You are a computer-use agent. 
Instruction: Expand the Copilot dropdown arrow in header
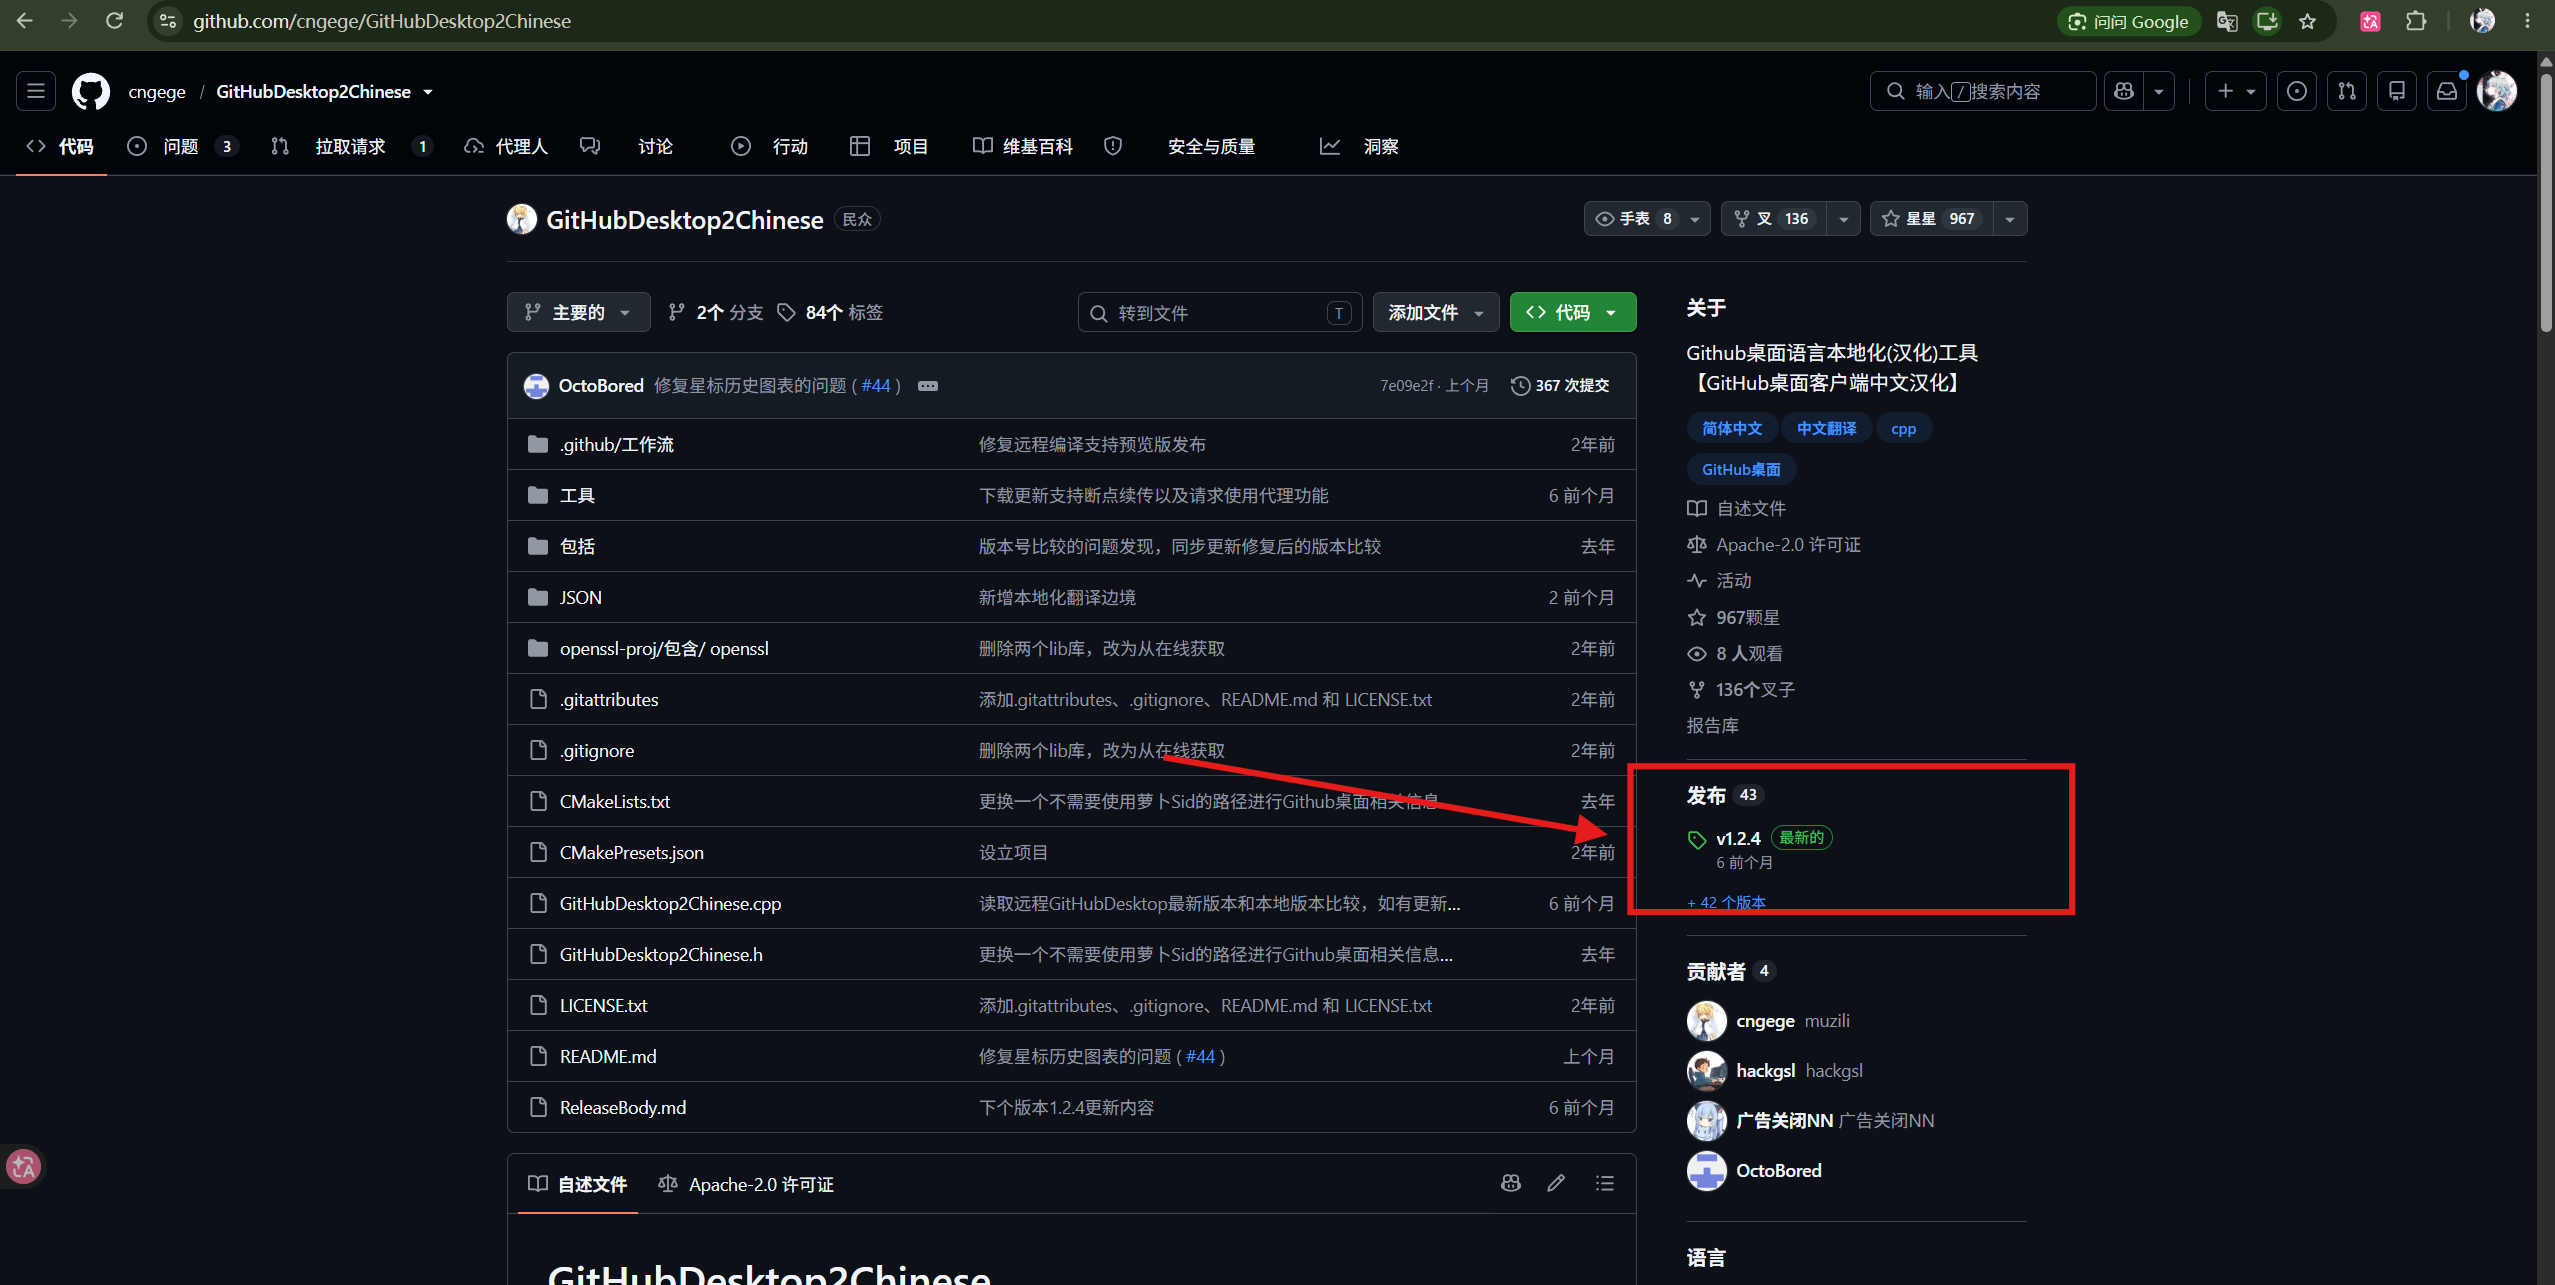click(2159, 91)
